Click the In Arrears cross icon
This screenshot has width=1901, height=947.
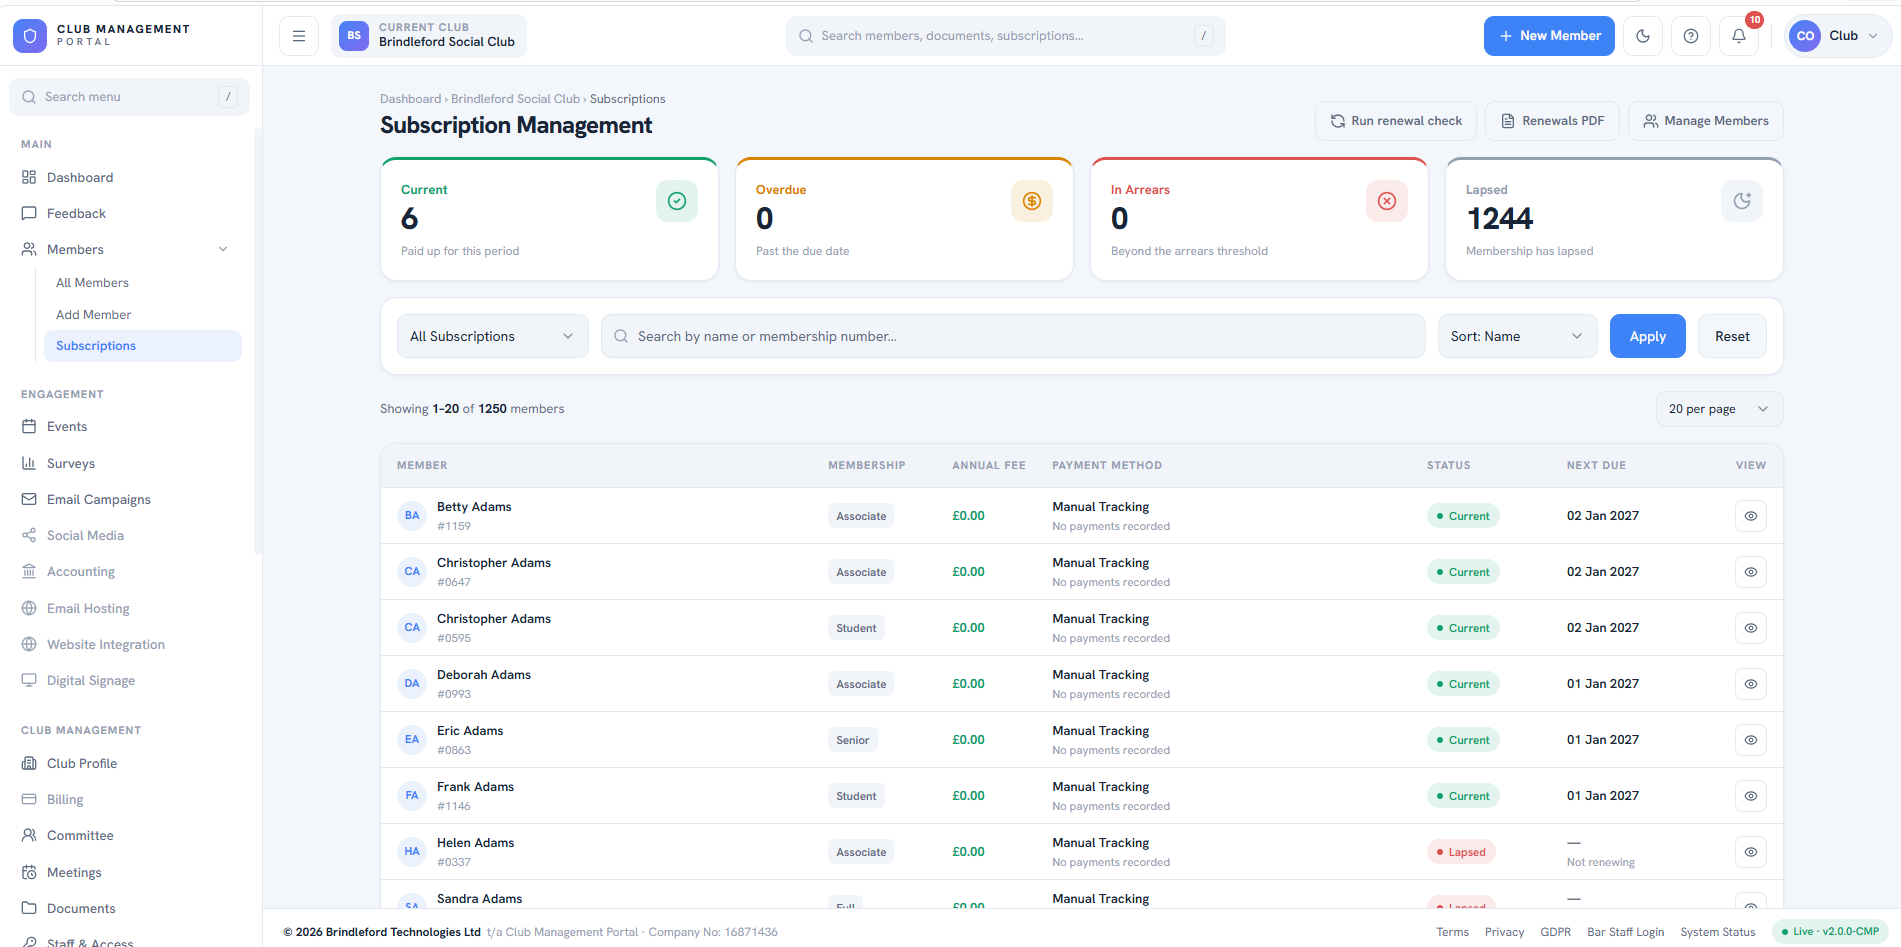pos(1387,201)
